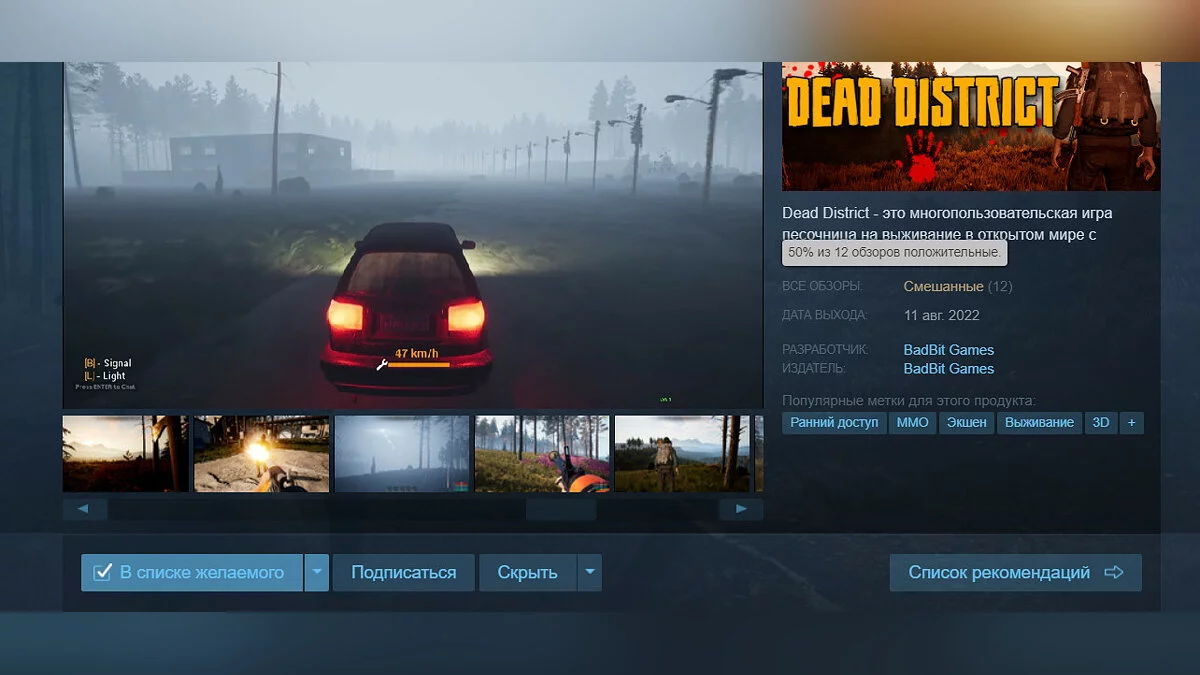This screenshot has width=1200, height=675.
Task: Click the review count (12)
Action: (x=1000, y=287)
